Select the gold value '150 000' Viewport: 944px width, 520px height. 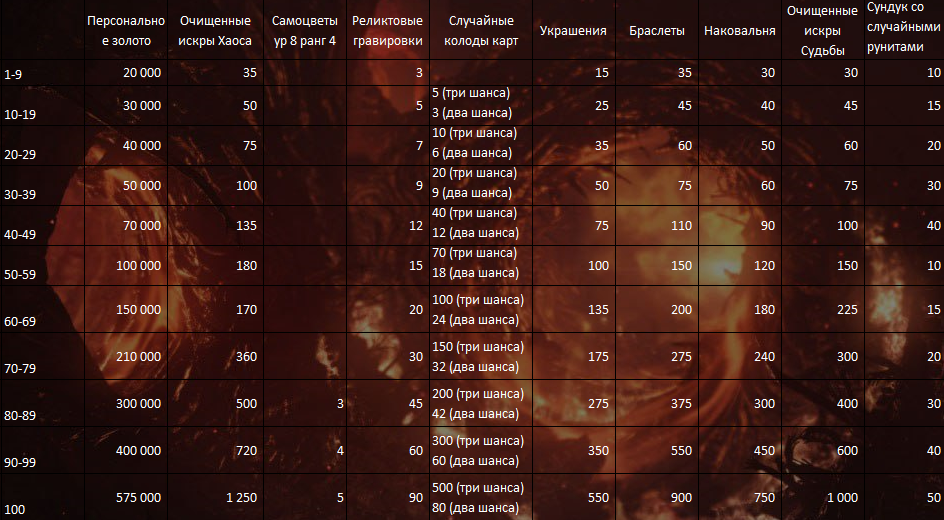138,309
